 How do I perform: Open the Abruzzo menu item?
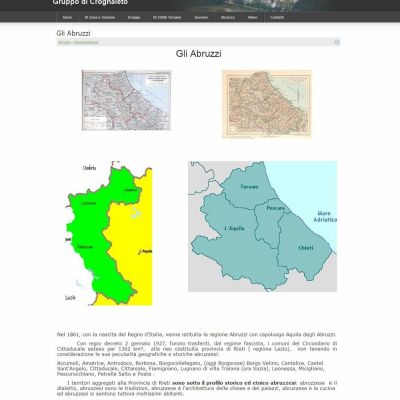click(228, 17)
